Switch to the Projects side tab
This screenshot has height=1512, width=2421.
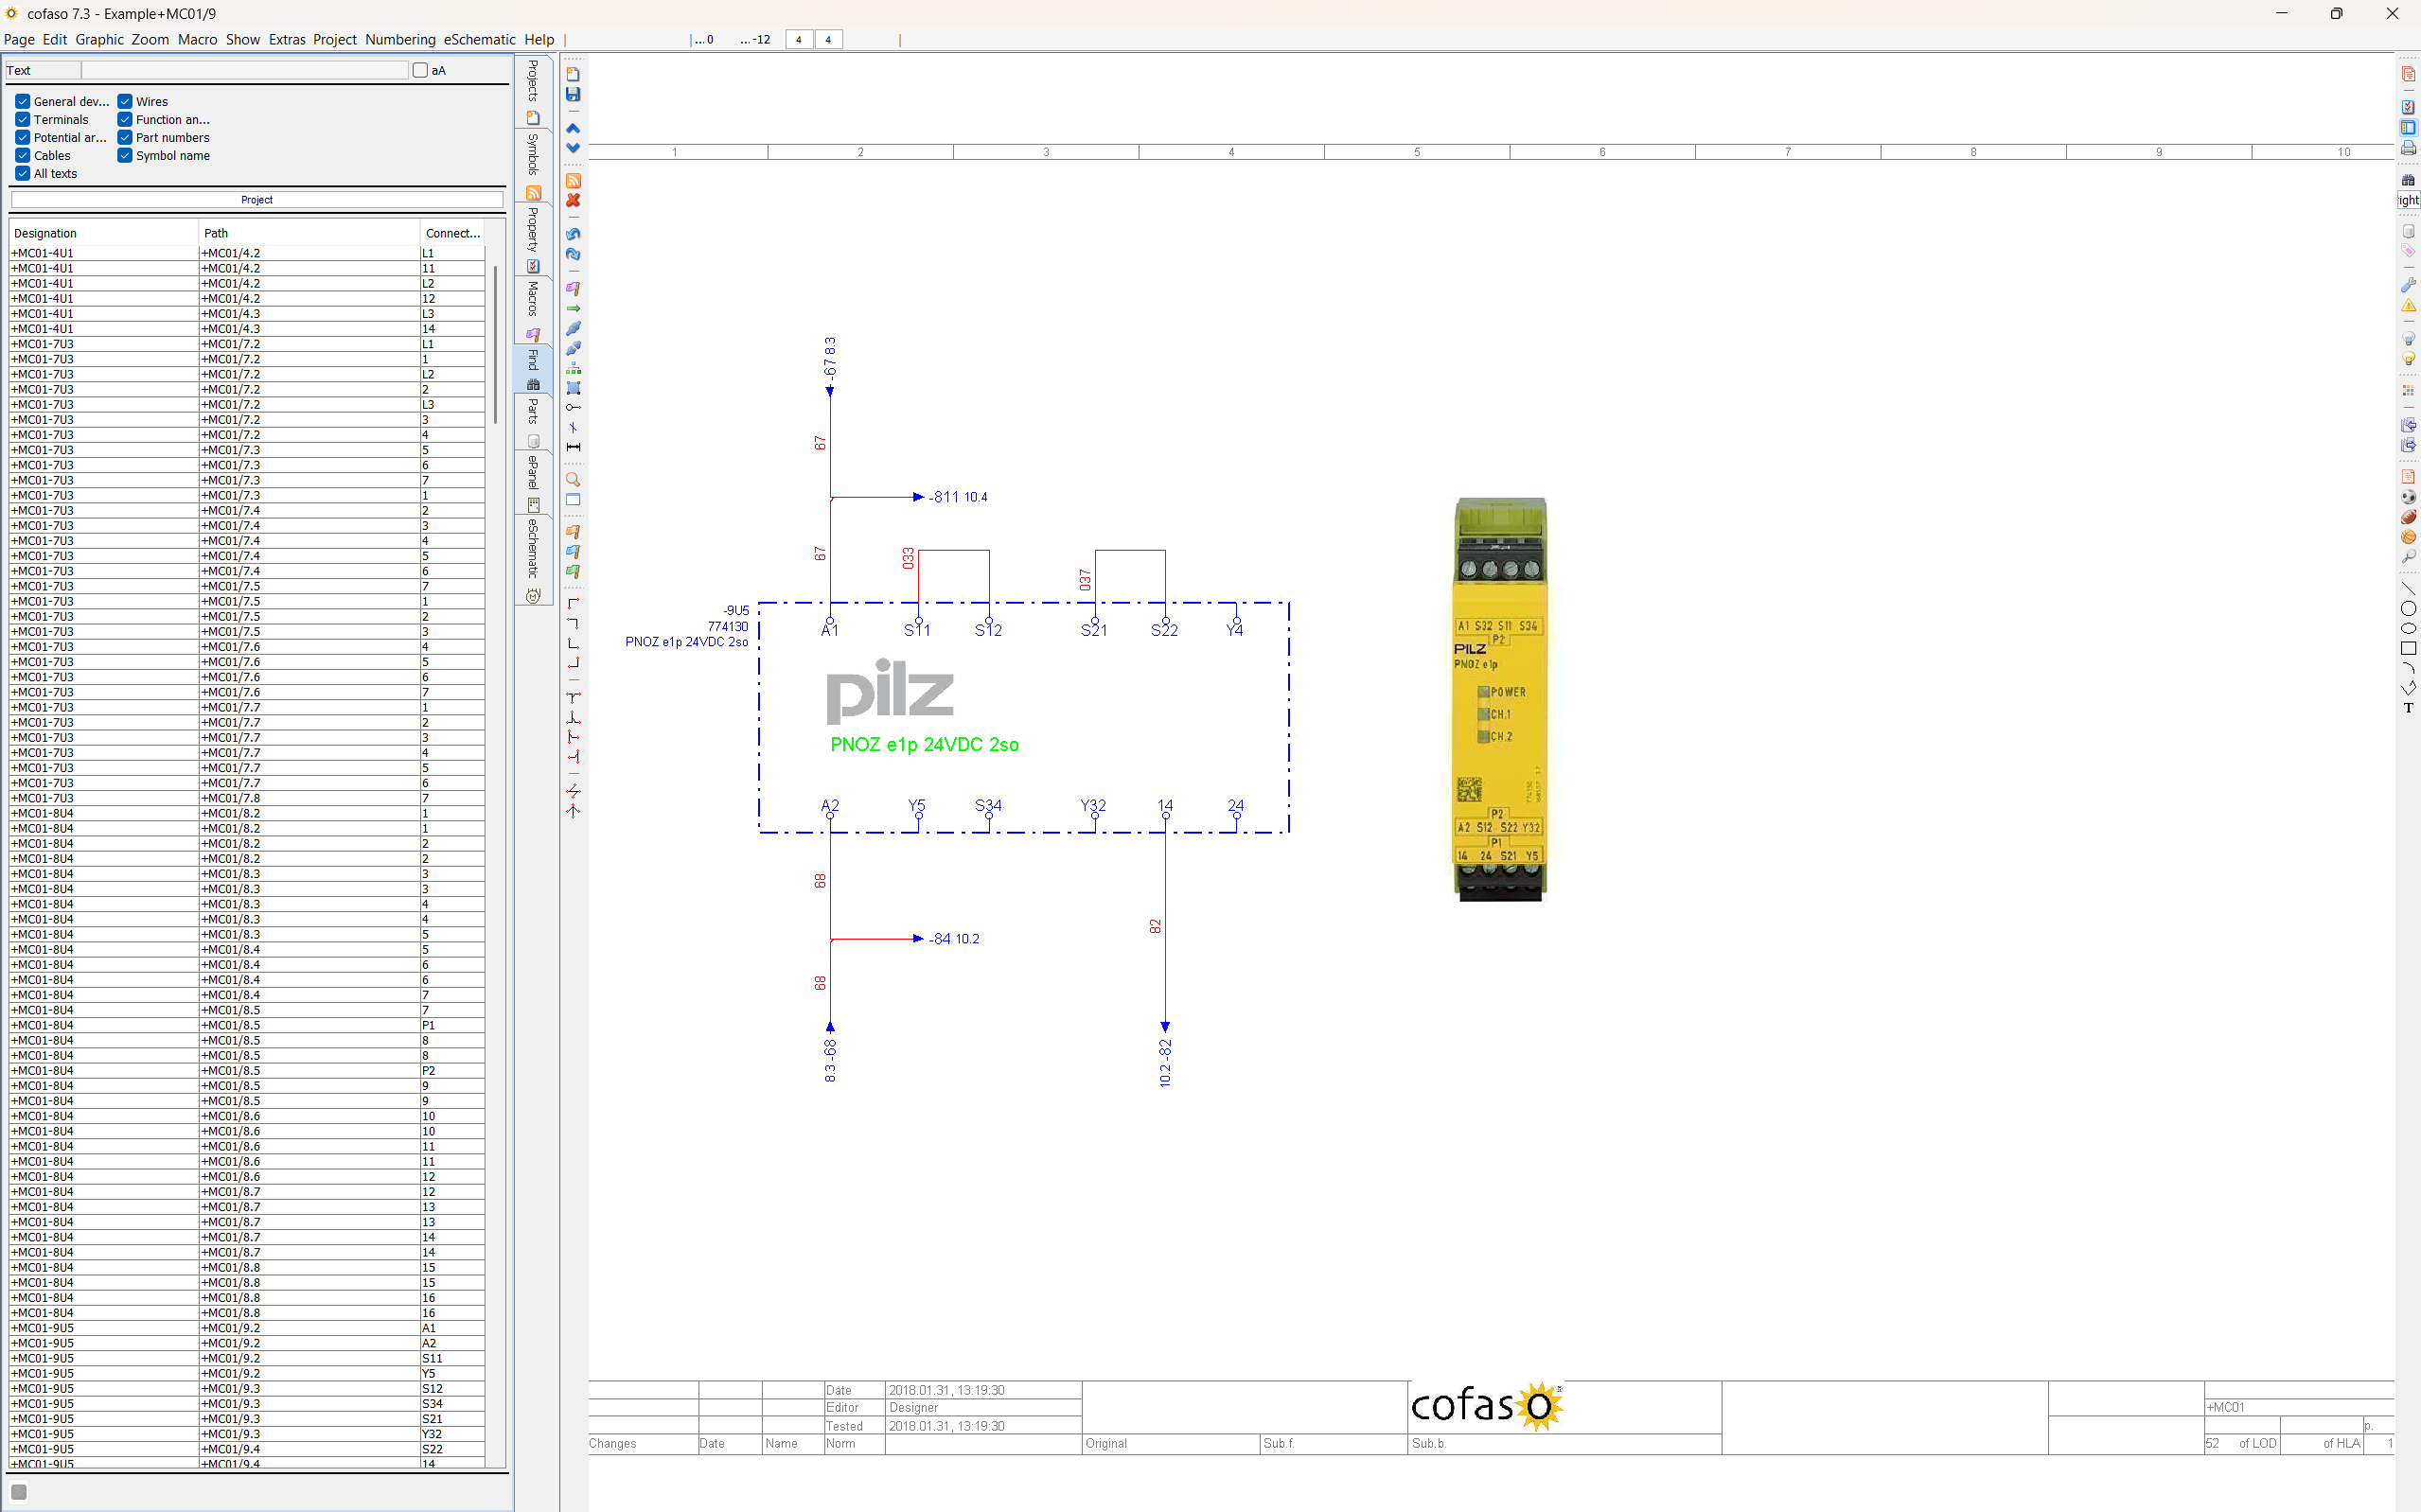533,92
